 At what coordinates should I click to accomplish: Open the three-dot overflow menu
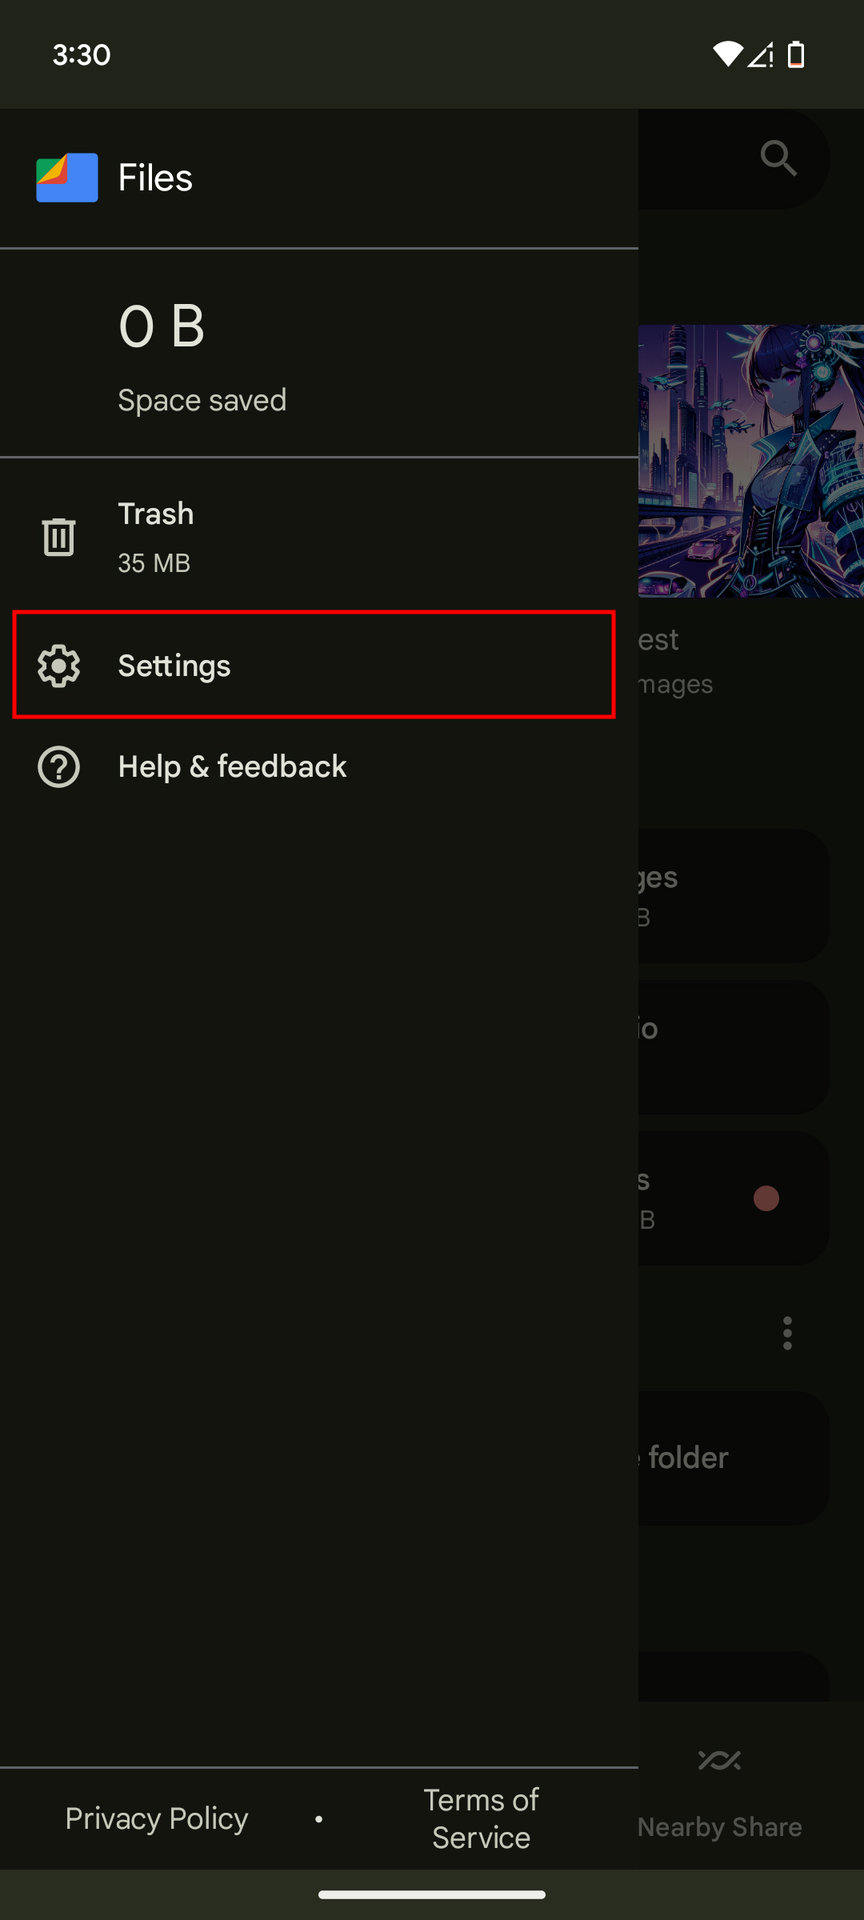[x=788, y=1333]
